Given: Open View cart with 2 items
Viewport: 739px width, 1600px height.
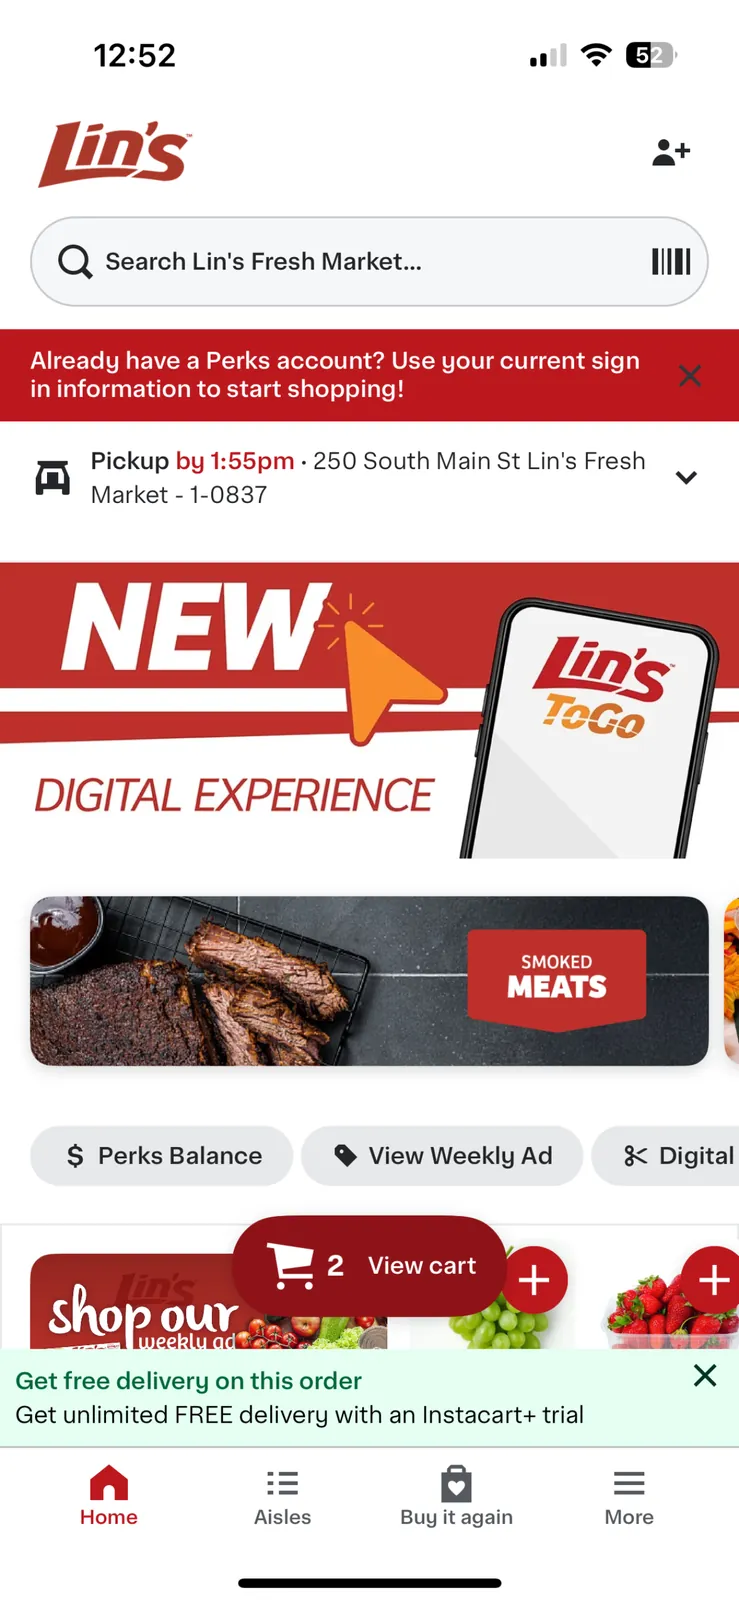Looking at the screenshot, I should click(370, 1266).
